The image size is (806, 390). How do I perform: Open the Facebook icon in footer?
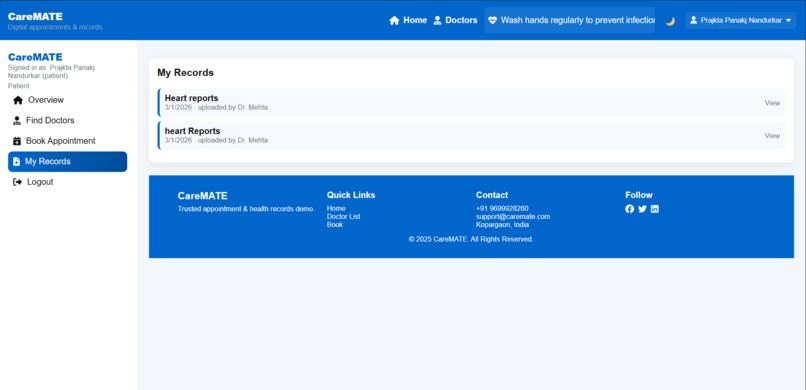click(630, 209)
